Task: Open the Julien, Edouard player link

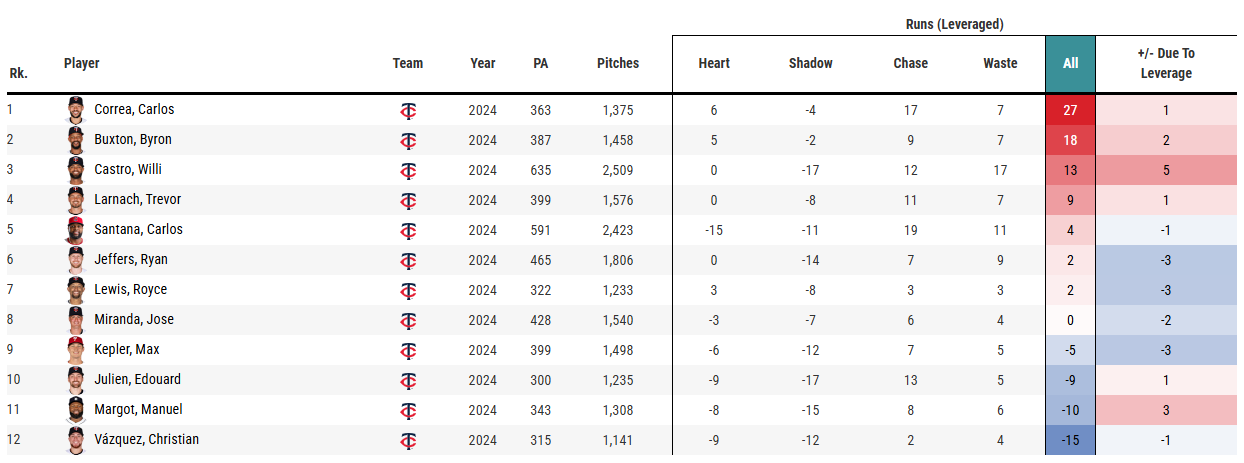Action: click(138, 380)
